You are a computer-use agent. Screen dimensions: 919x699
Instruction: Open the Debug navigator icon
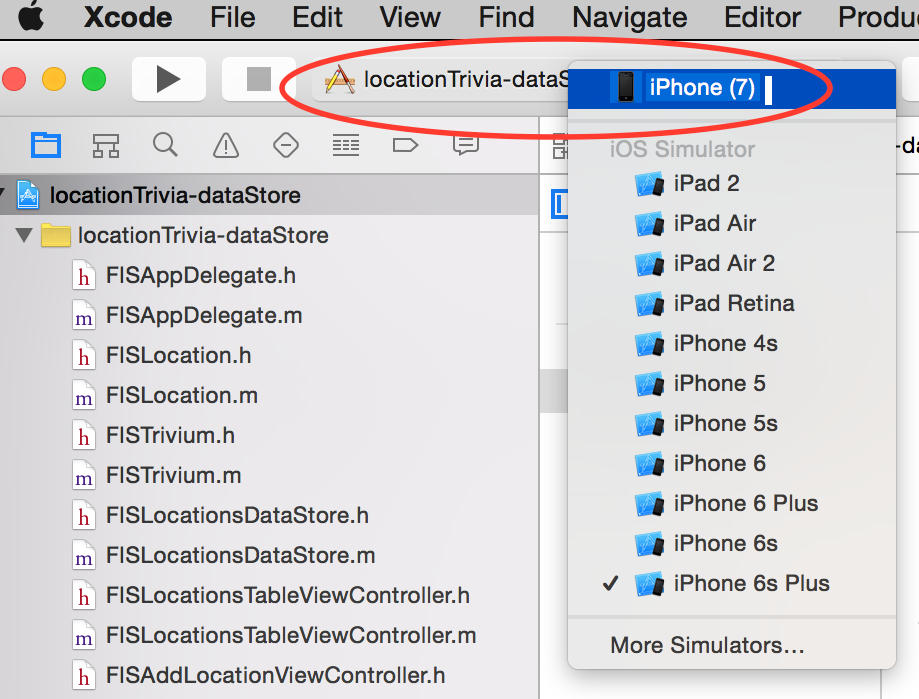click(x=346, y=145)
